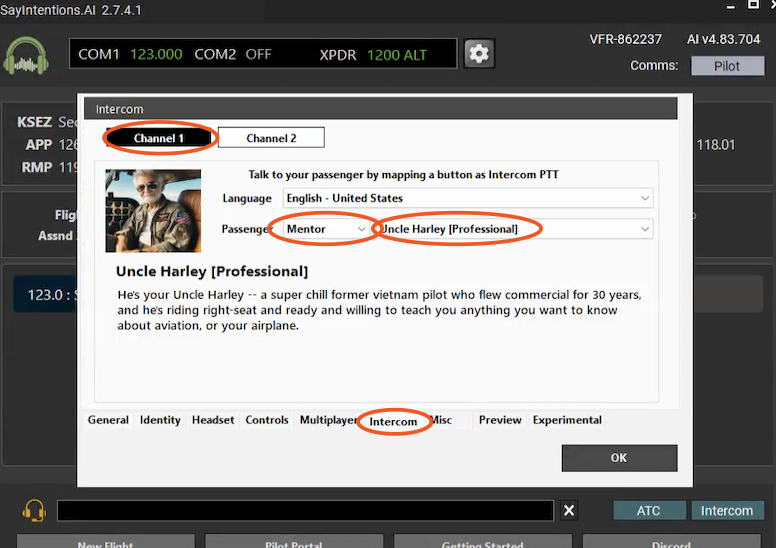Screen dimensions: 776x548
Task: Open the General tab
Action: point(108,420)
